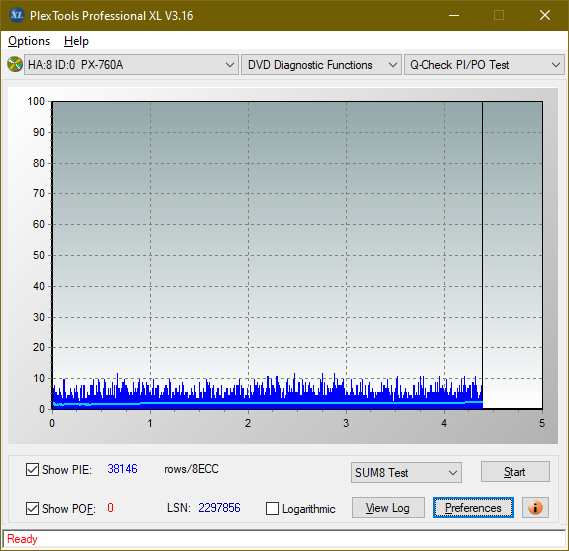Image resolution: width=569 pixels, height=551 pixels.
Task: Click the disc drive icon beside the drive selector
Action: click(x=15, y=65)
